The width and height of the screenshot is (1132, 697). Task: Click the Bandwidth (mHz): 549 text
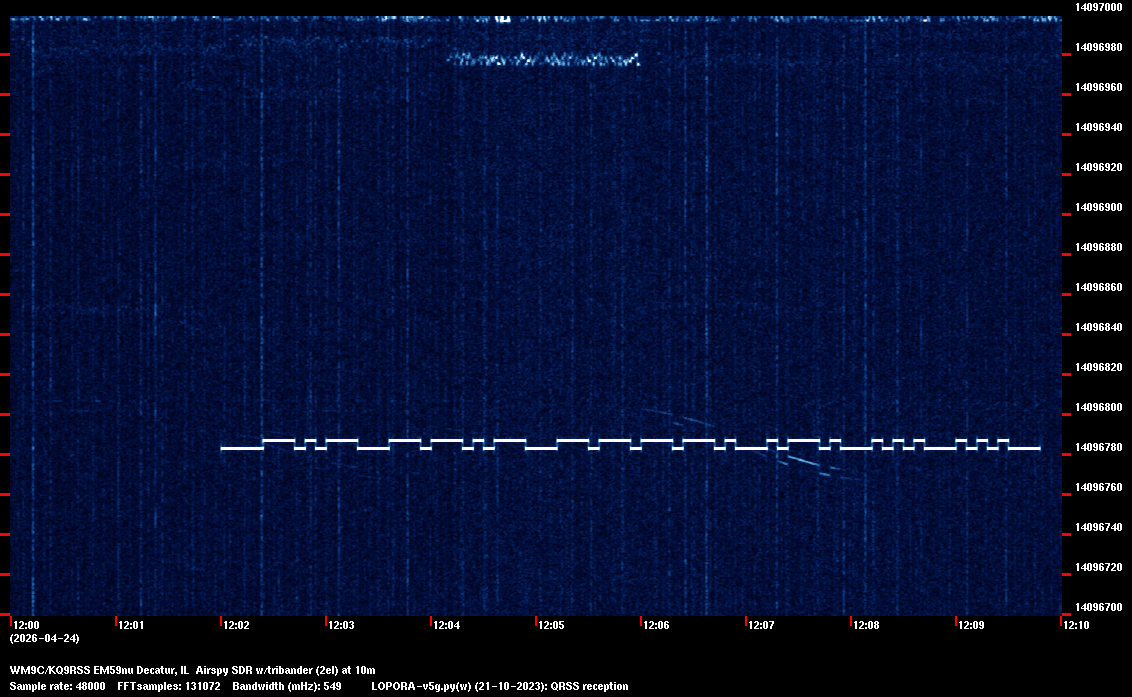click(288, 686)
